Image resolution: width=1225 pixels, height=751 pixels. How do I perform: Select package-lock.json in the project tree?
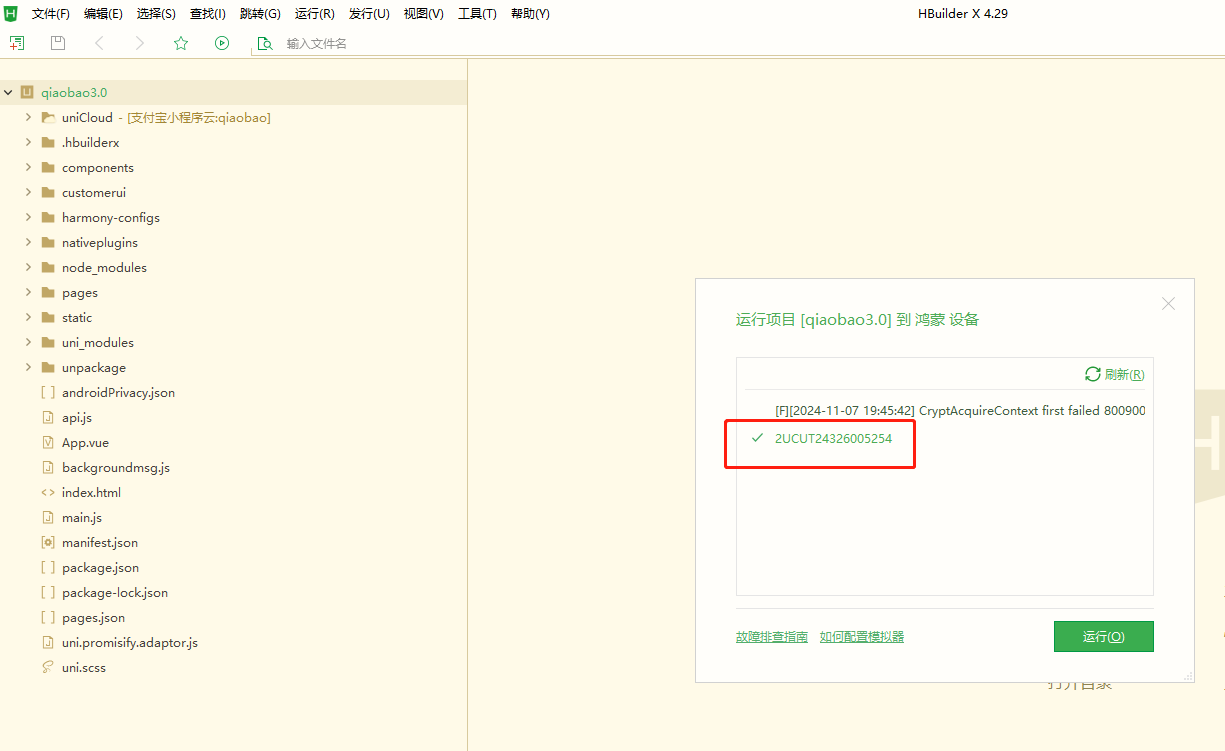coord(115,592)
